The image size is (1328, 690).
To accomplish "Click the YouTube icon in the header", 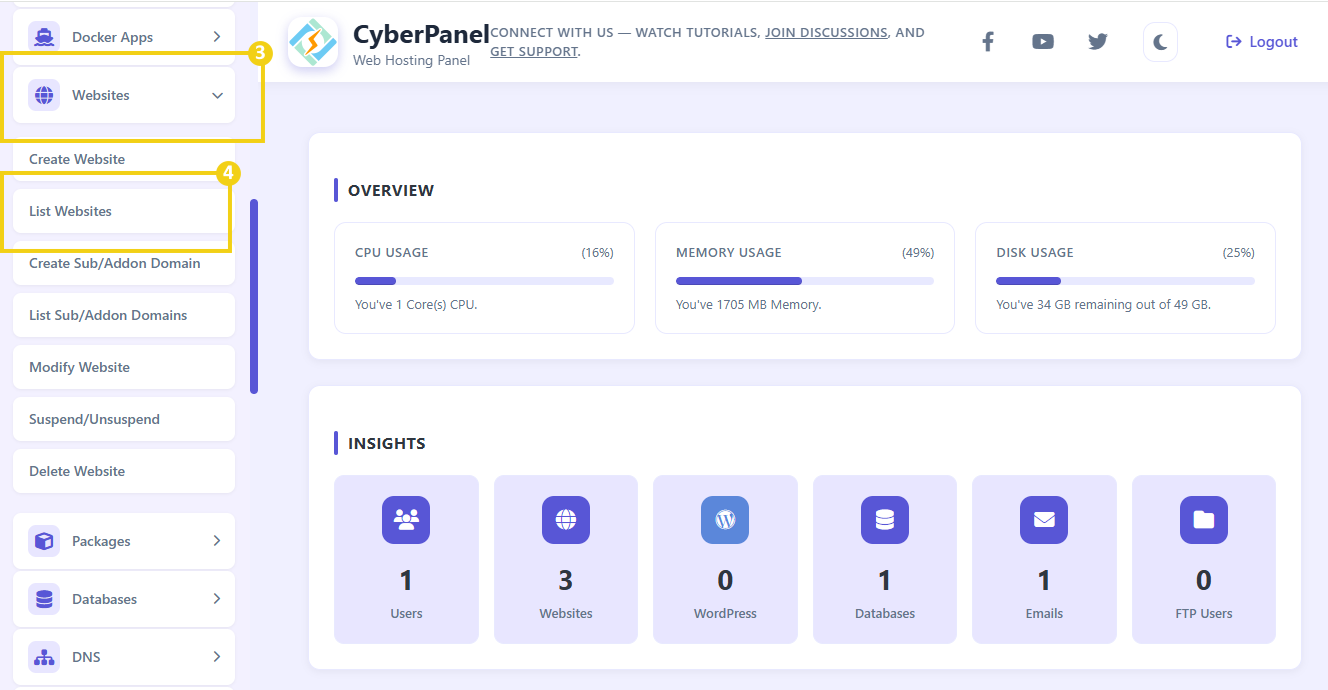I will [x=1042, y=41].
